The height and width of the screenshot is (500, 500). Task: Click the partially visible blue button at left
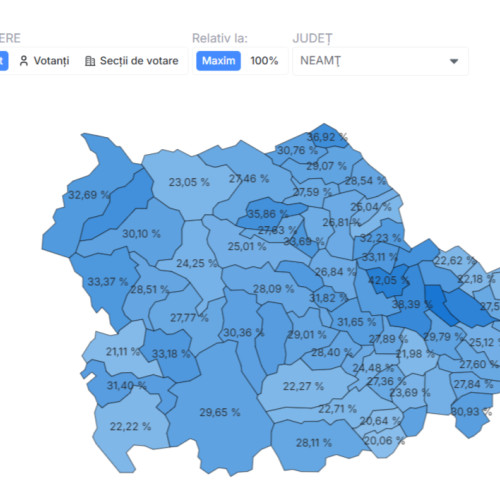[x=3, y=61]
